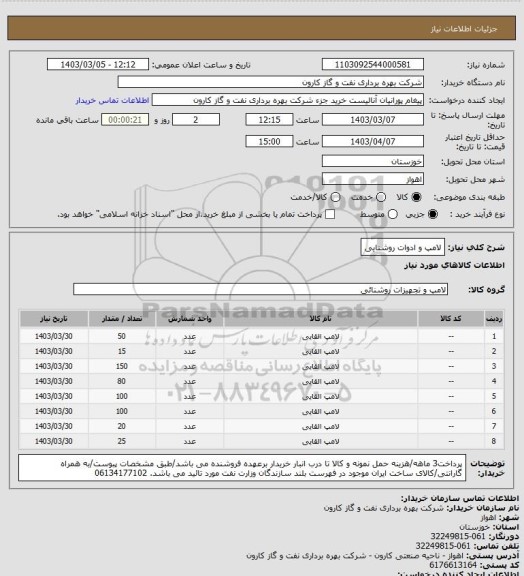This screenshot has width=524, height=576.
Task: Click the جزئیات اطلاعات نیاز header title
Action: 464,29
